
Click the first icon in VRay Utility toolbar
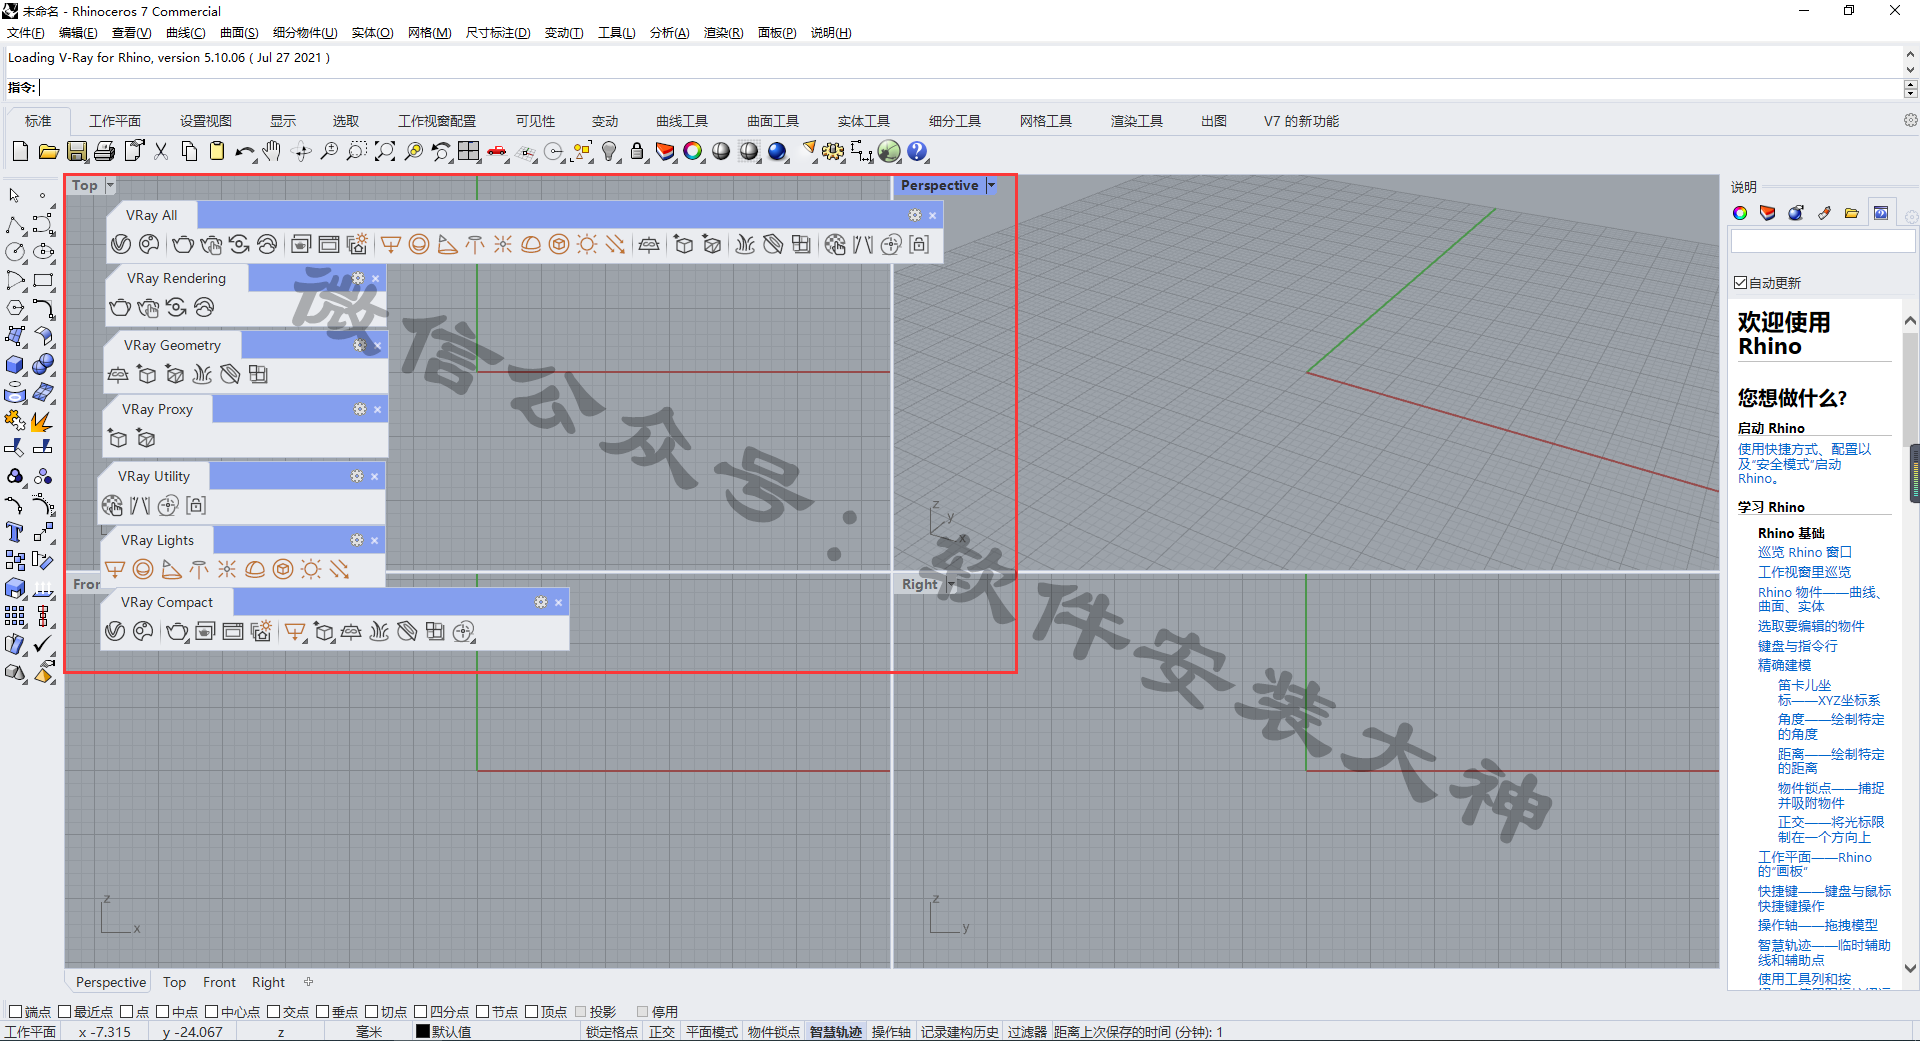112,506
